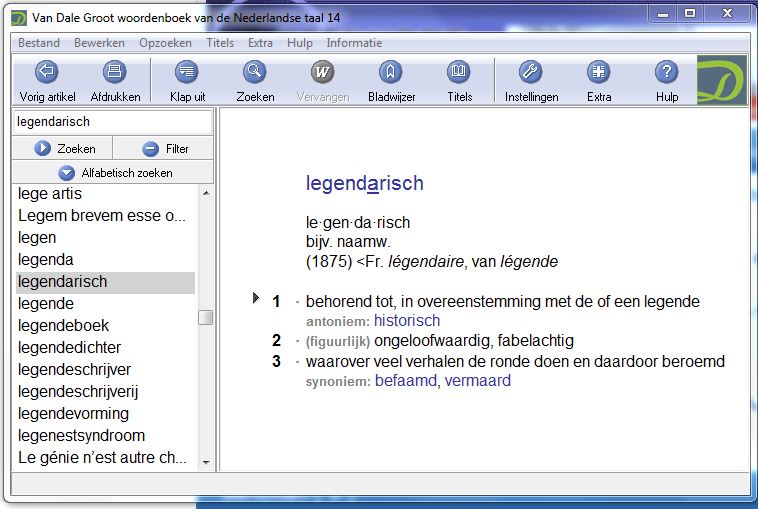Open the Opzoeken menu
The width and height of the screenshot is (758, 509).
click(x=165, y=43)
